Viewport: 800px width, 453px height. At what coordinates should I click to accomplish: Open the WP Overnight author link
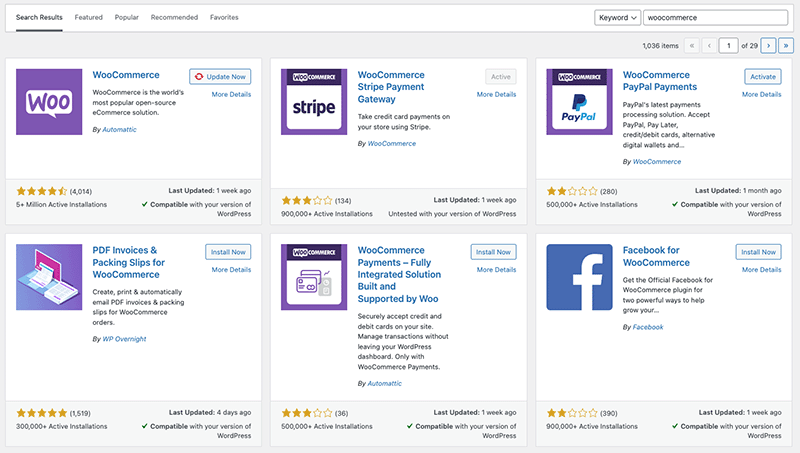tap(124, 339)
